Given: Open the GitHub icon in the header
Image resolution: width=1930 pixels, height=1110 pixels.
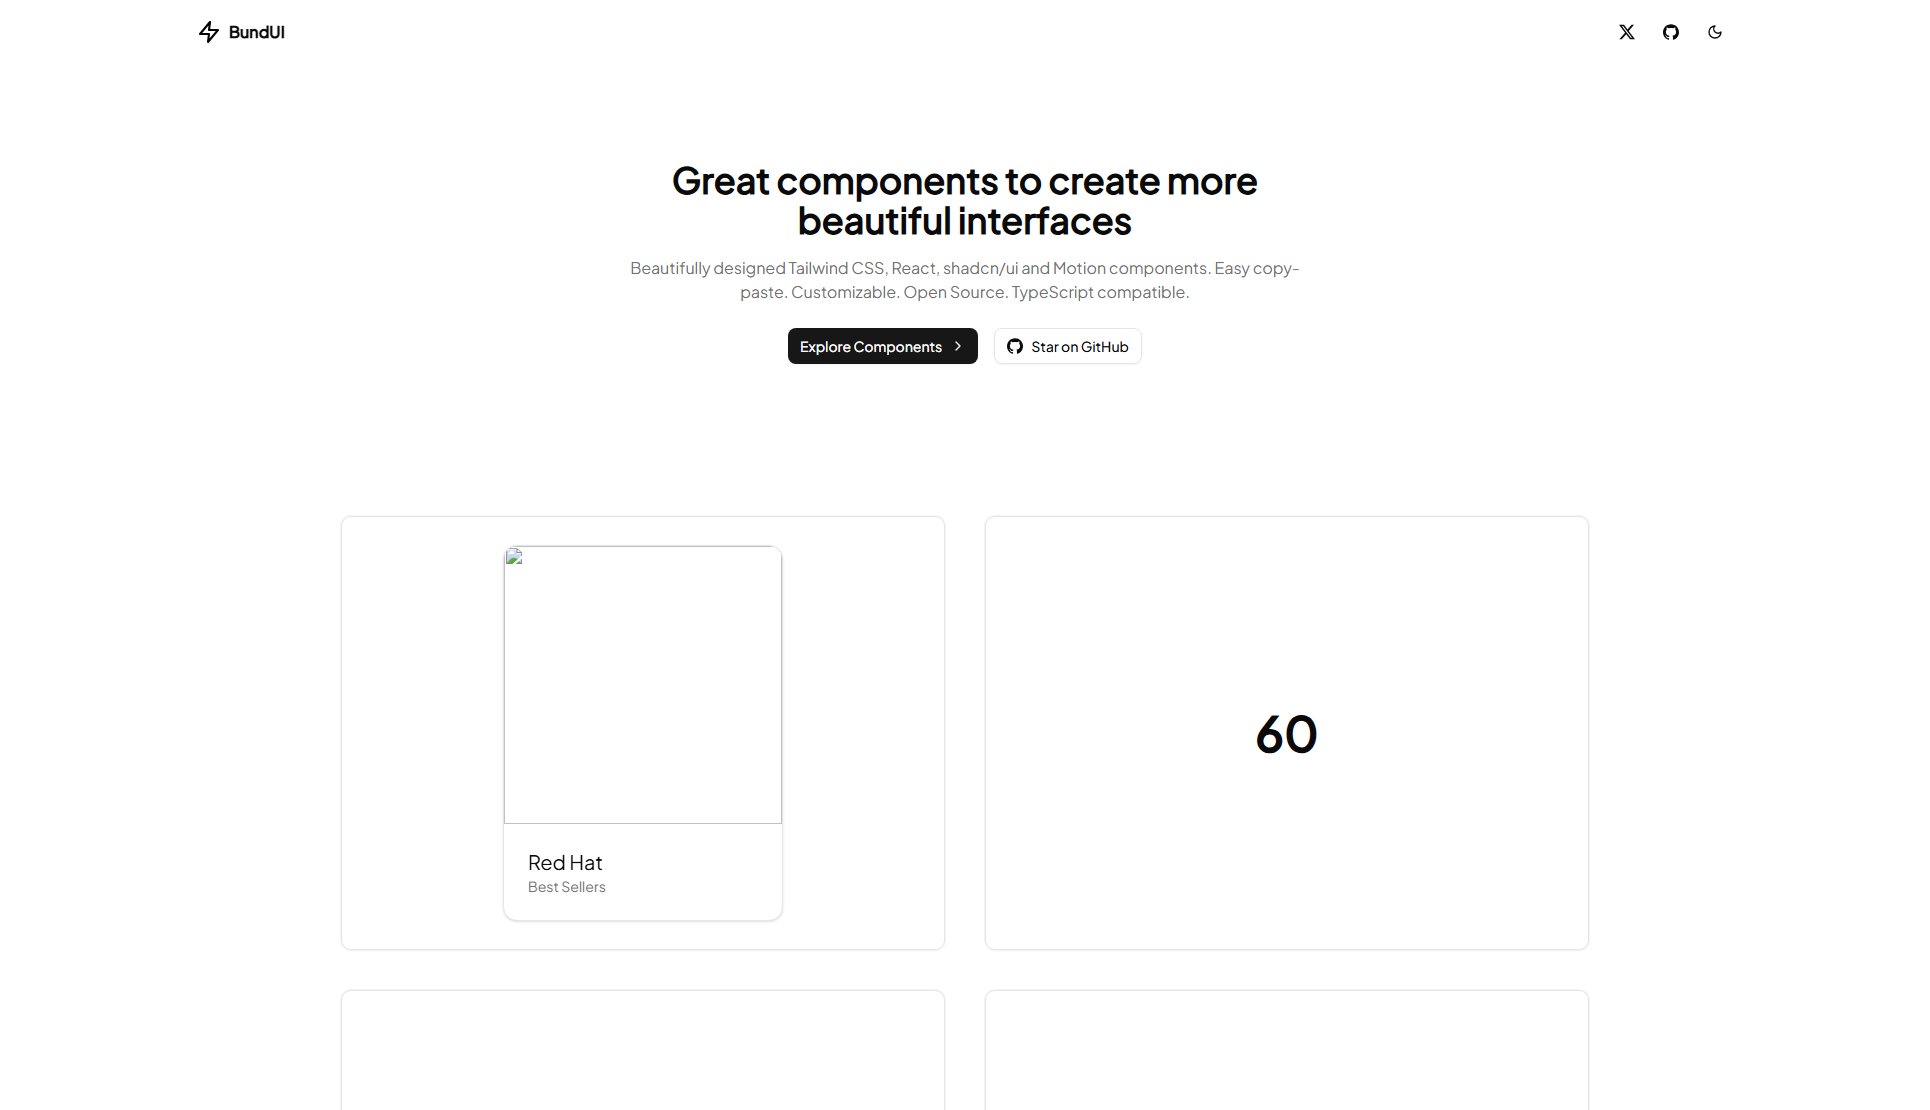Looking at the screenshot, I should 1670,31.
